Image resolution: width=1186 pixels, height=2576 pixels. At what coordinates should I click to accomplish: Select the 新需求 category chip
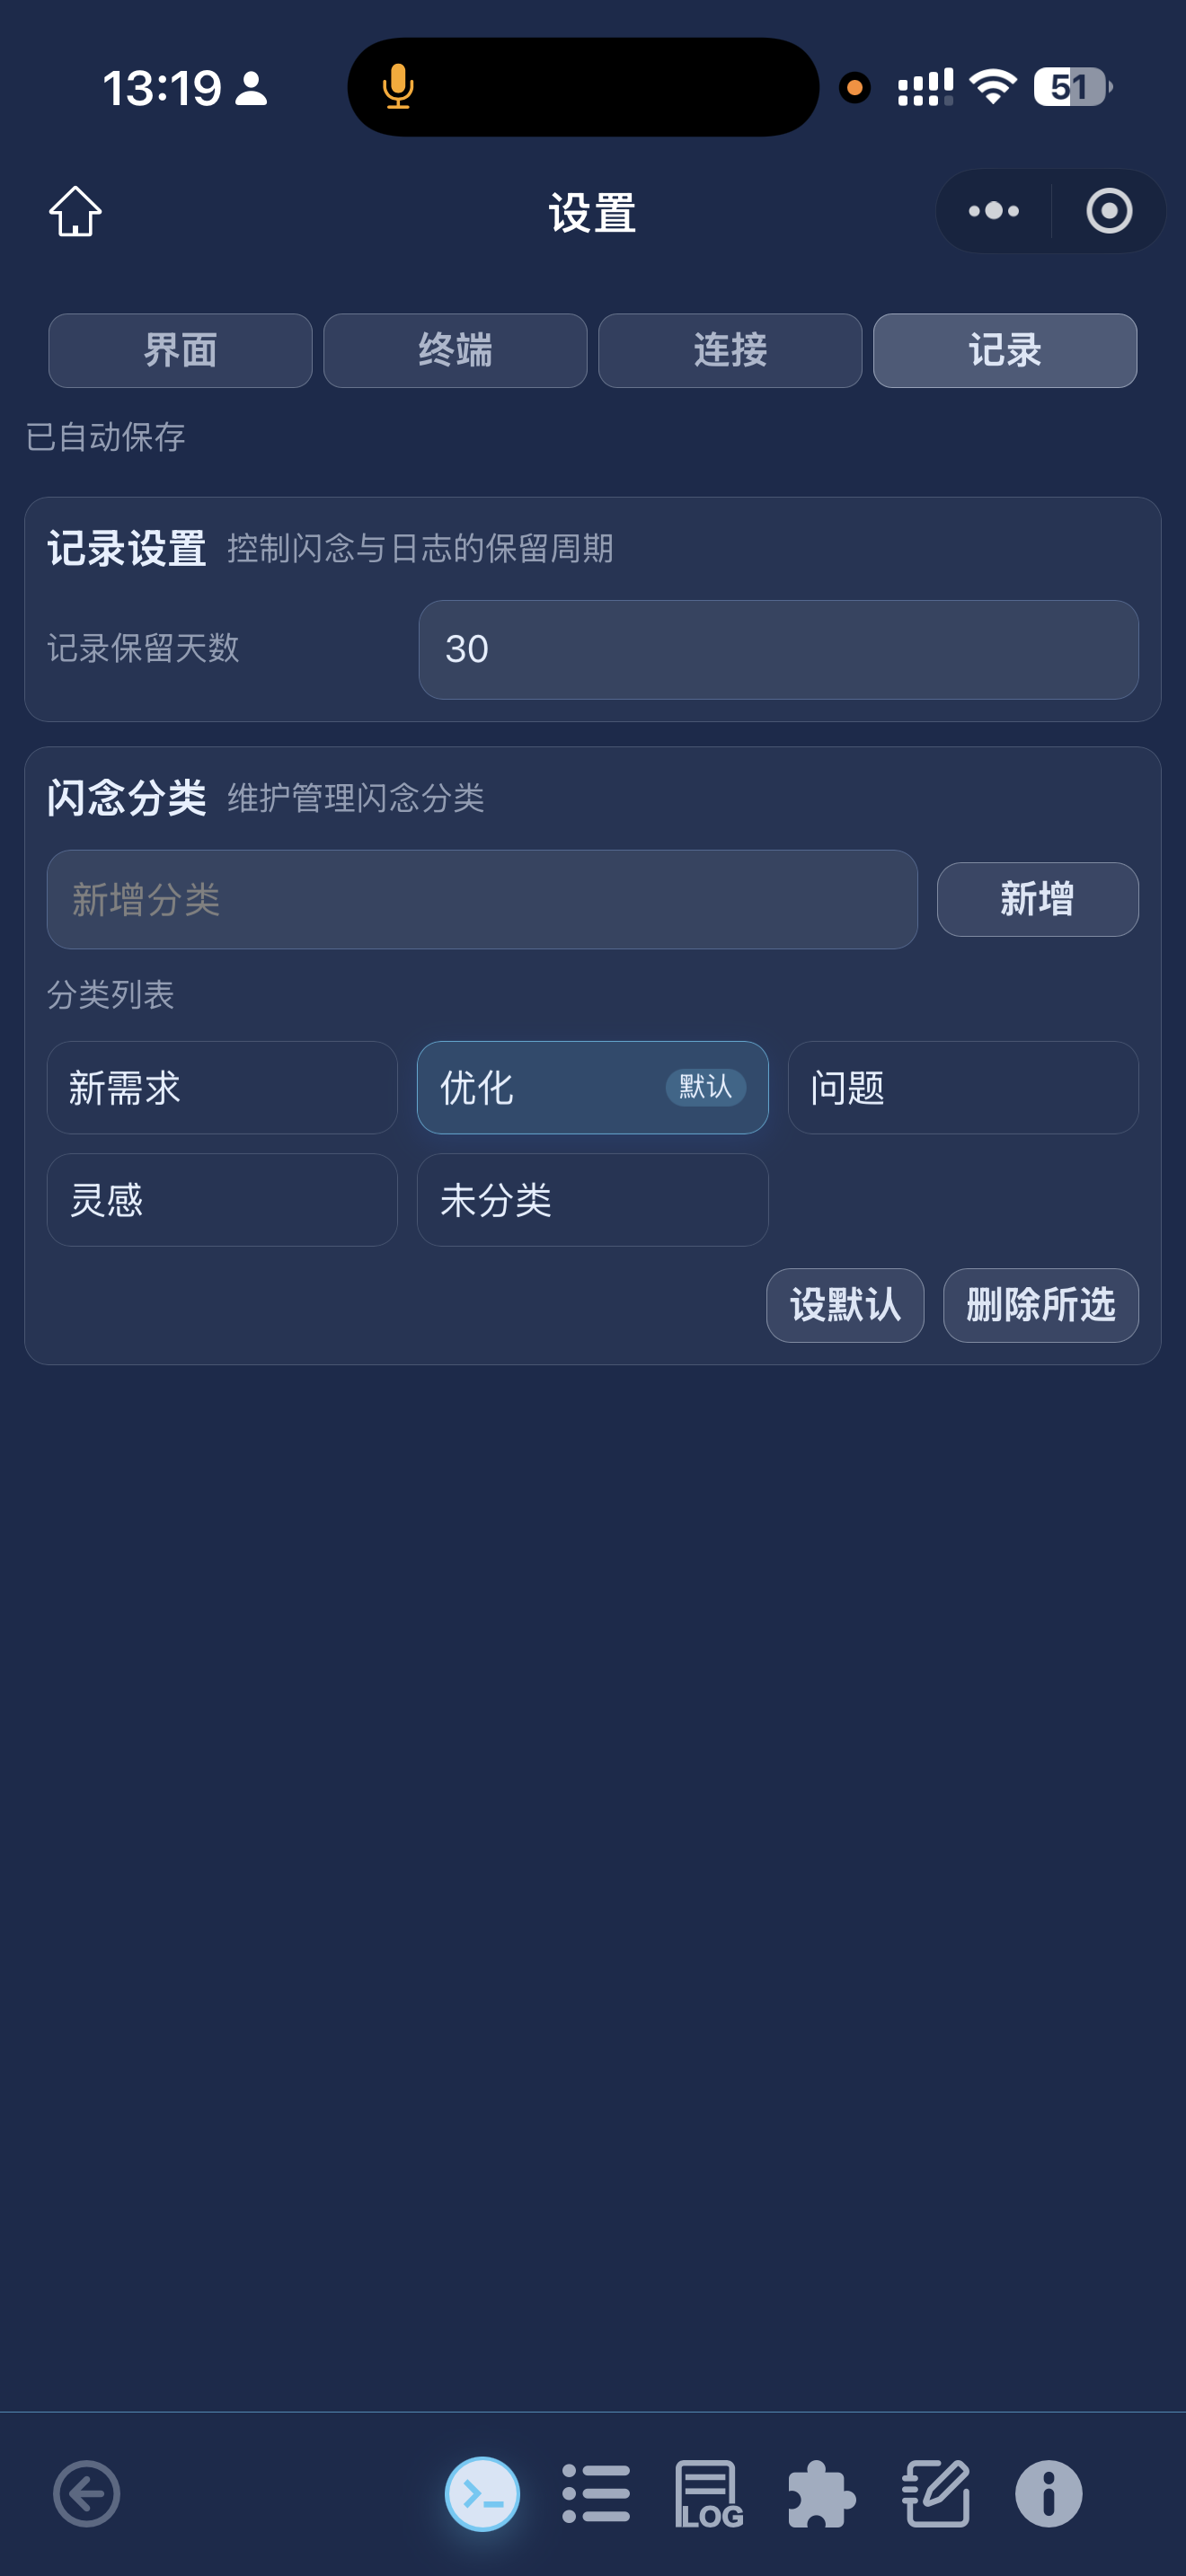[x=222, y=1087]
